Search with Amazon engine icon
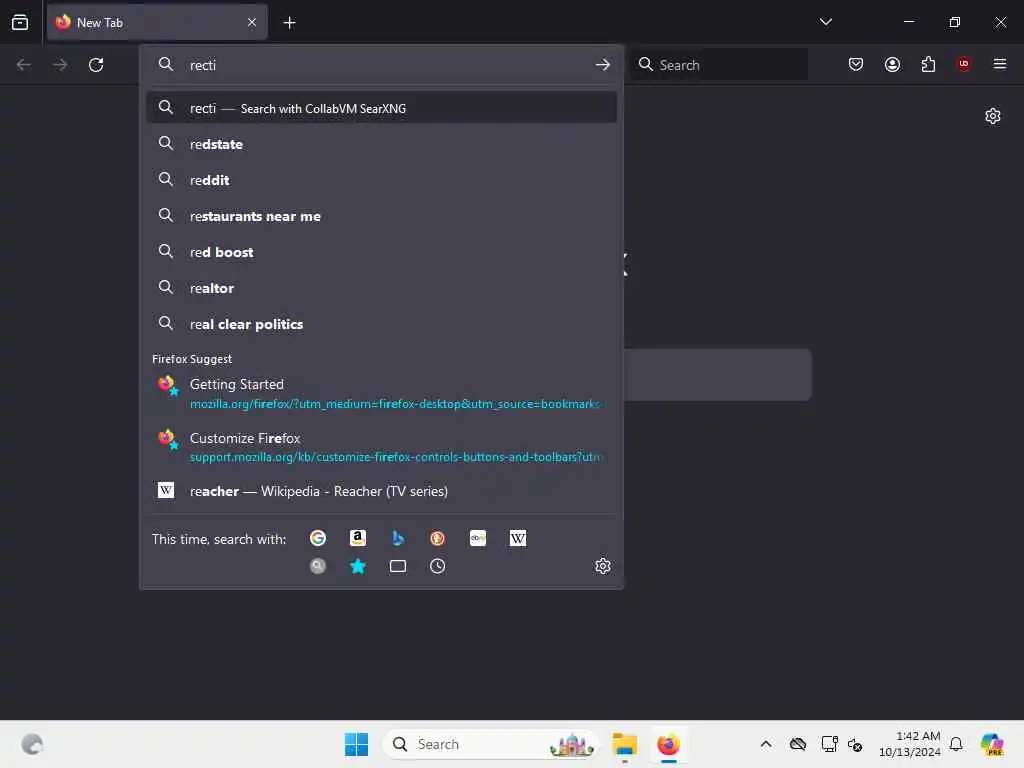Image resolution: width=1024 pixels, height=768 pixels. (358, 538)
